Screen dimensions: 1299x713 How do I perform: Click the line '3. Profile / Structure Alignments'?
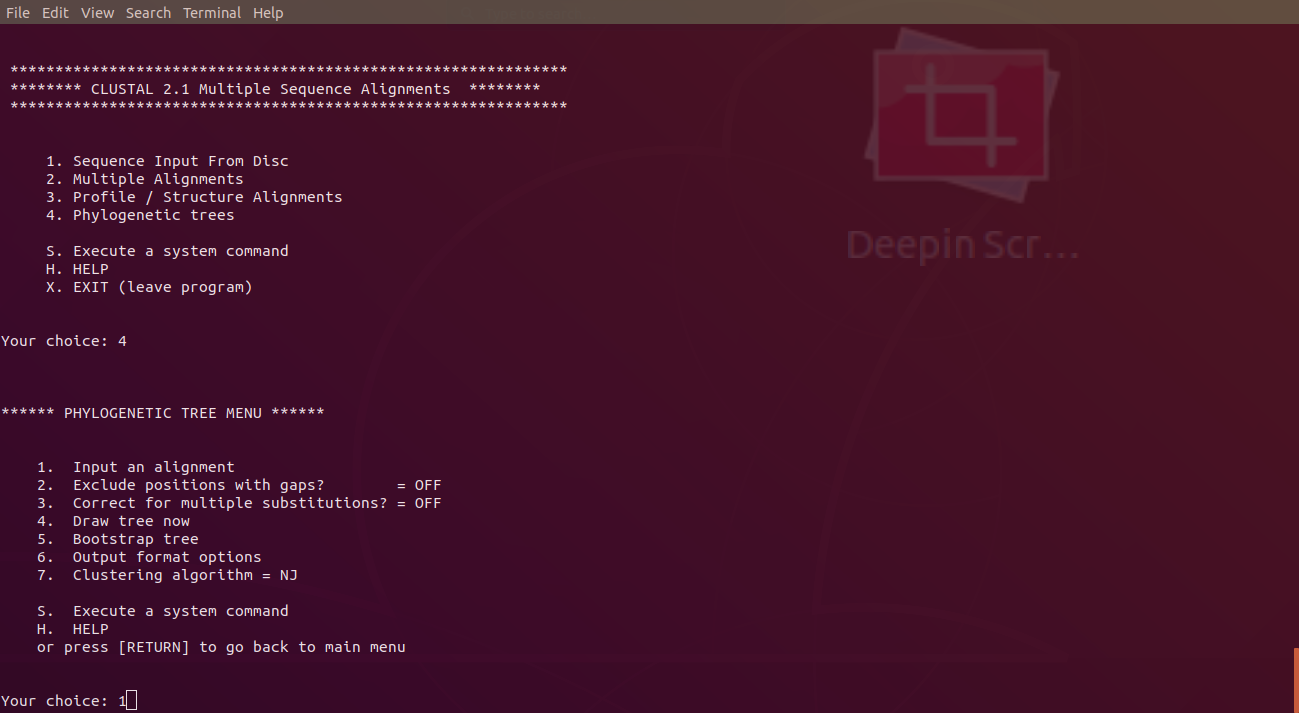click(x=194, y=197)
